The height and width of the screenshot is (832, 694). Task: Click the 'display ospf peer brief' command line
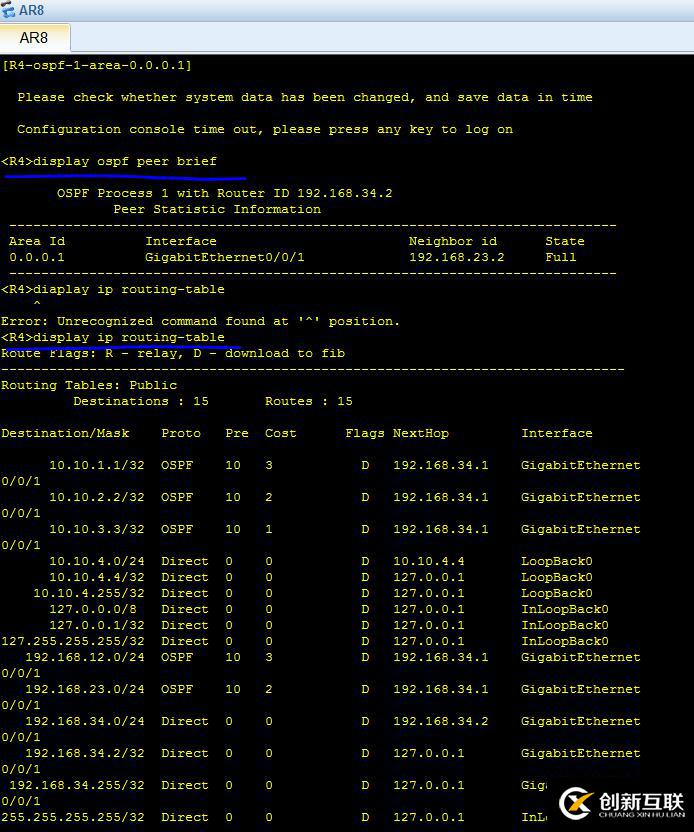click(109, 161)
